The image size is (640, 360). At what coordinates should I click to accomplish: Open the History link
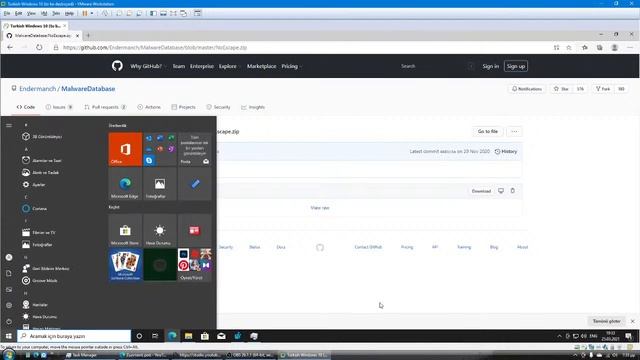click(506, 151)
